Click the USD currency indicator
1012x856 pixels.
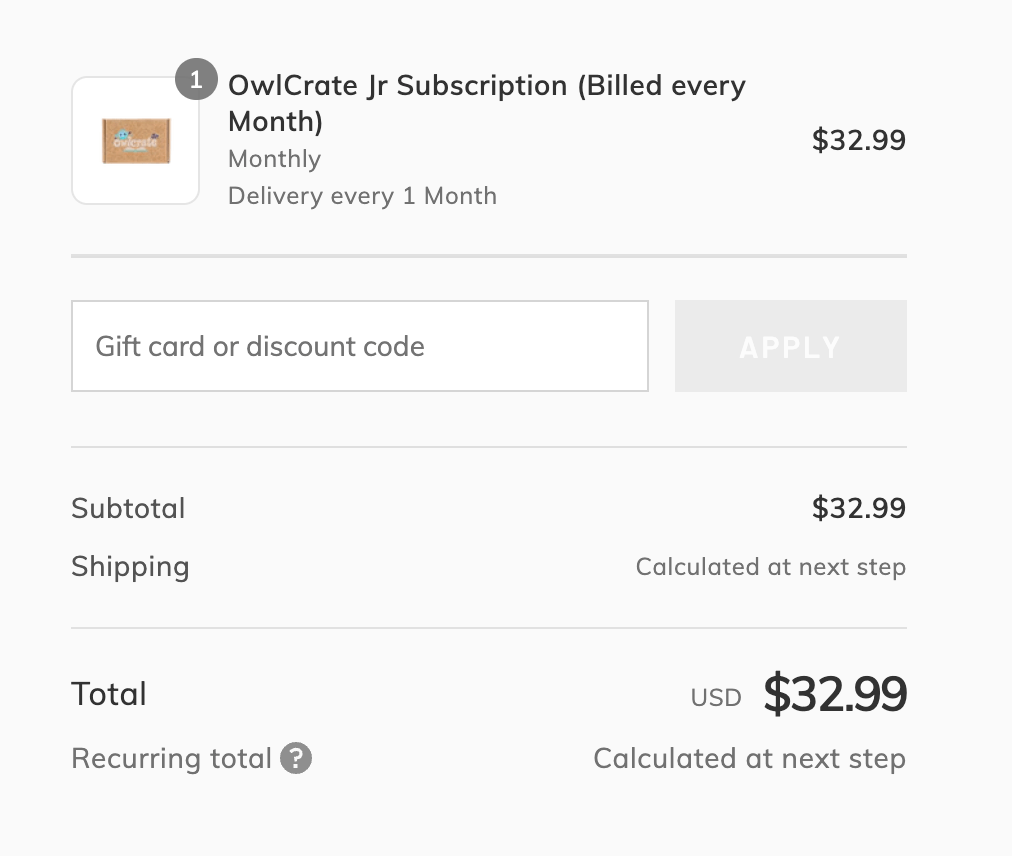(x=716, y=698)
